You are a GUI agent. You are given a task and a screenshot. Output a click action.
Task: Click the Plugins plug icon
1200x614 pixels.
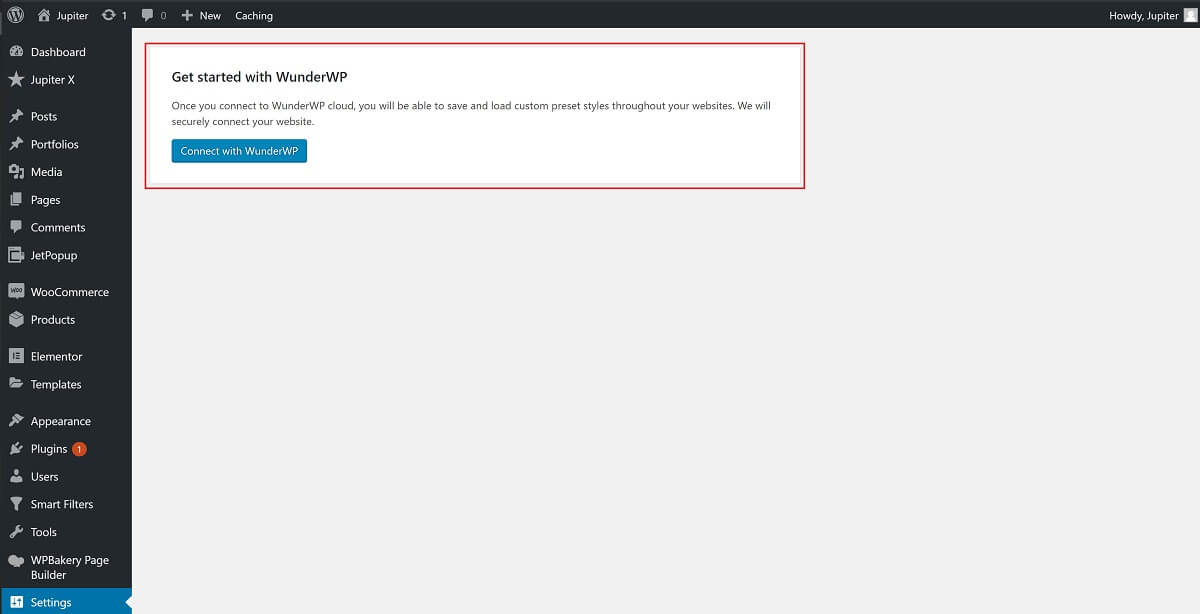(x=16, y=449)
